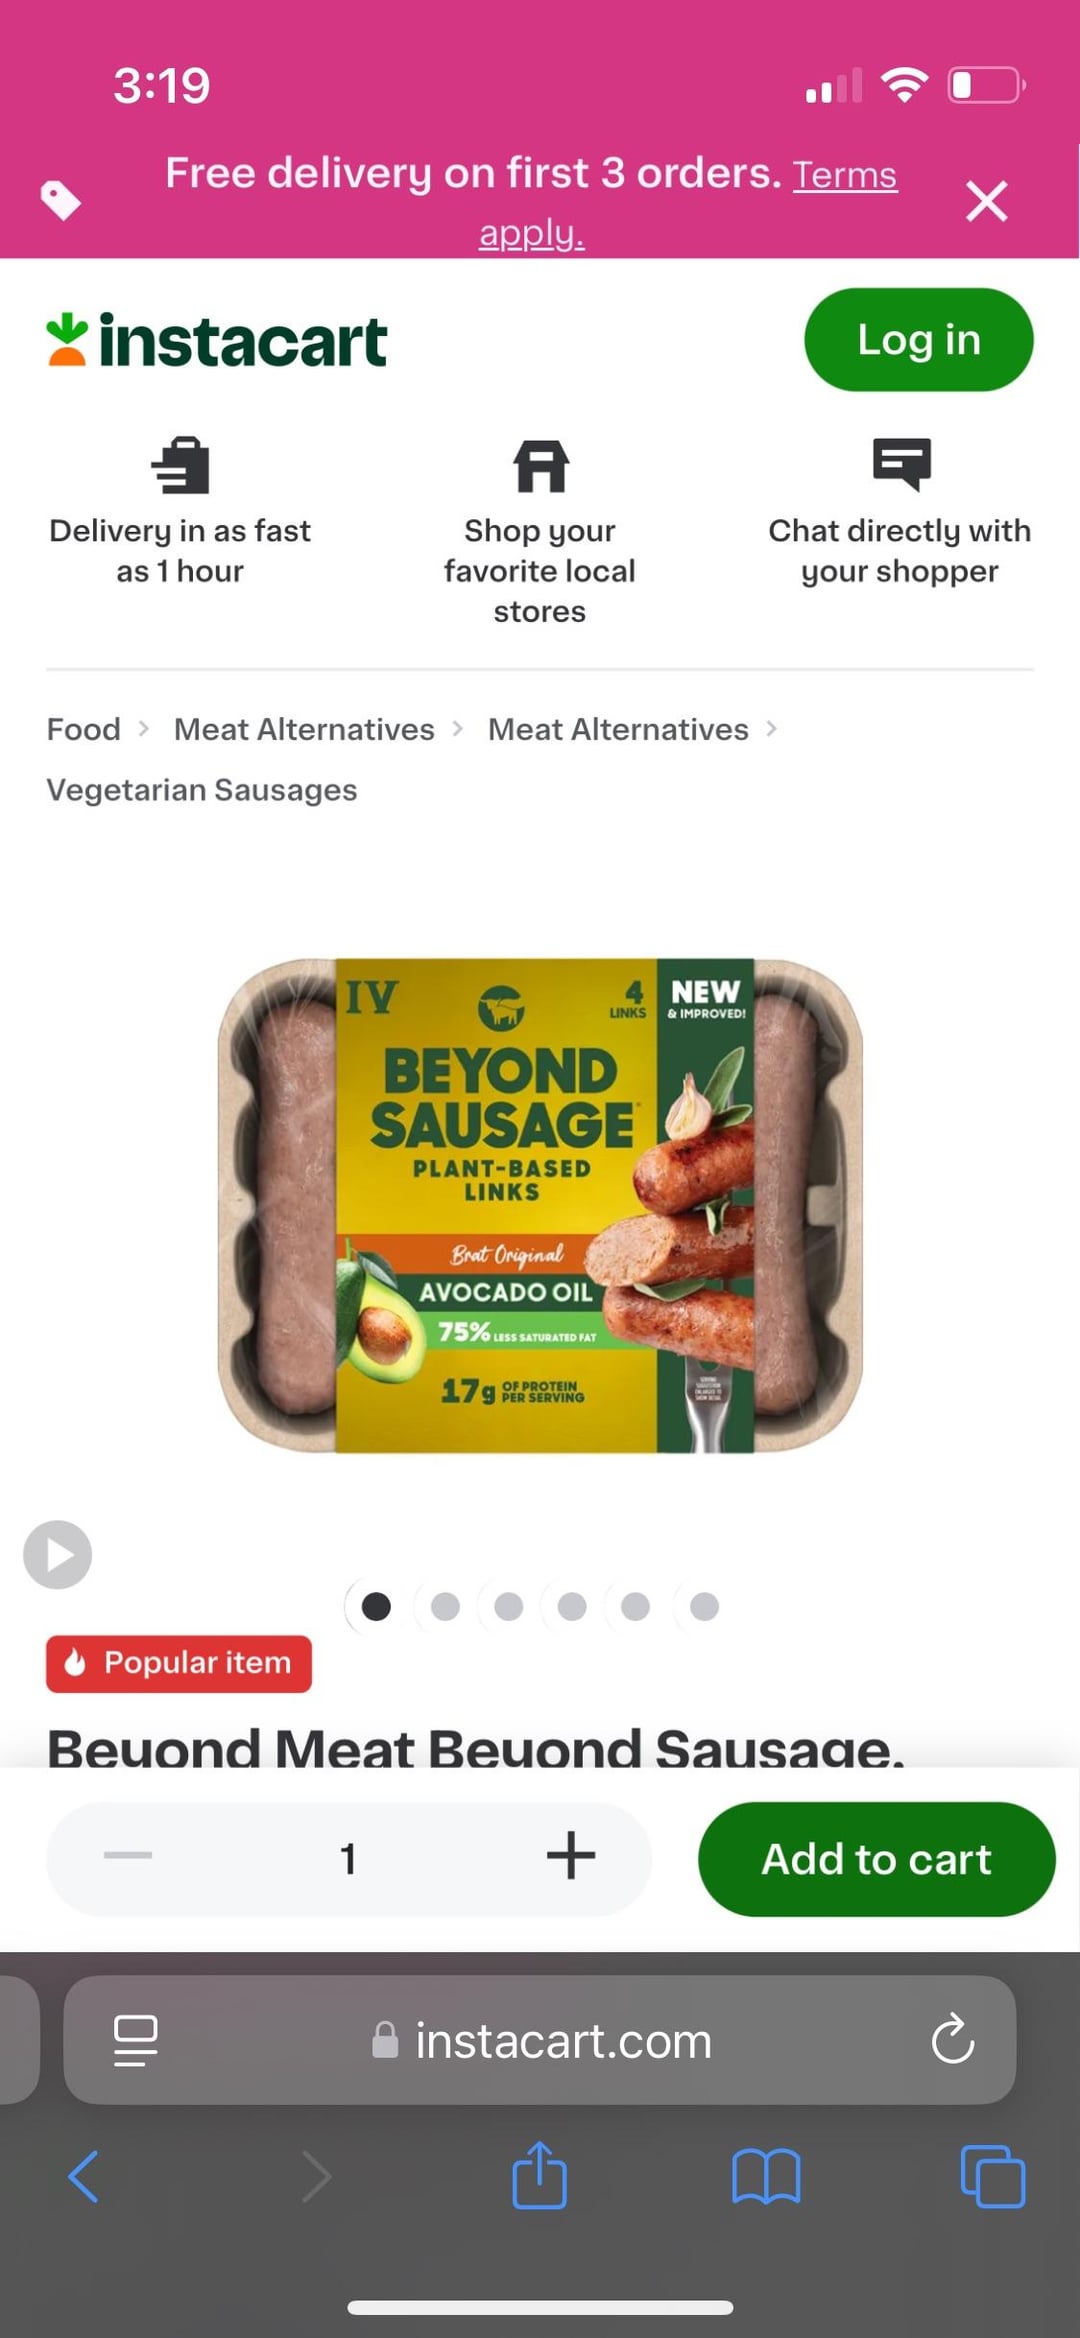This screenshot has height=2338, width=1080.
Task: Tap the local stores storefront icon
Action: (x=540, y=465)
